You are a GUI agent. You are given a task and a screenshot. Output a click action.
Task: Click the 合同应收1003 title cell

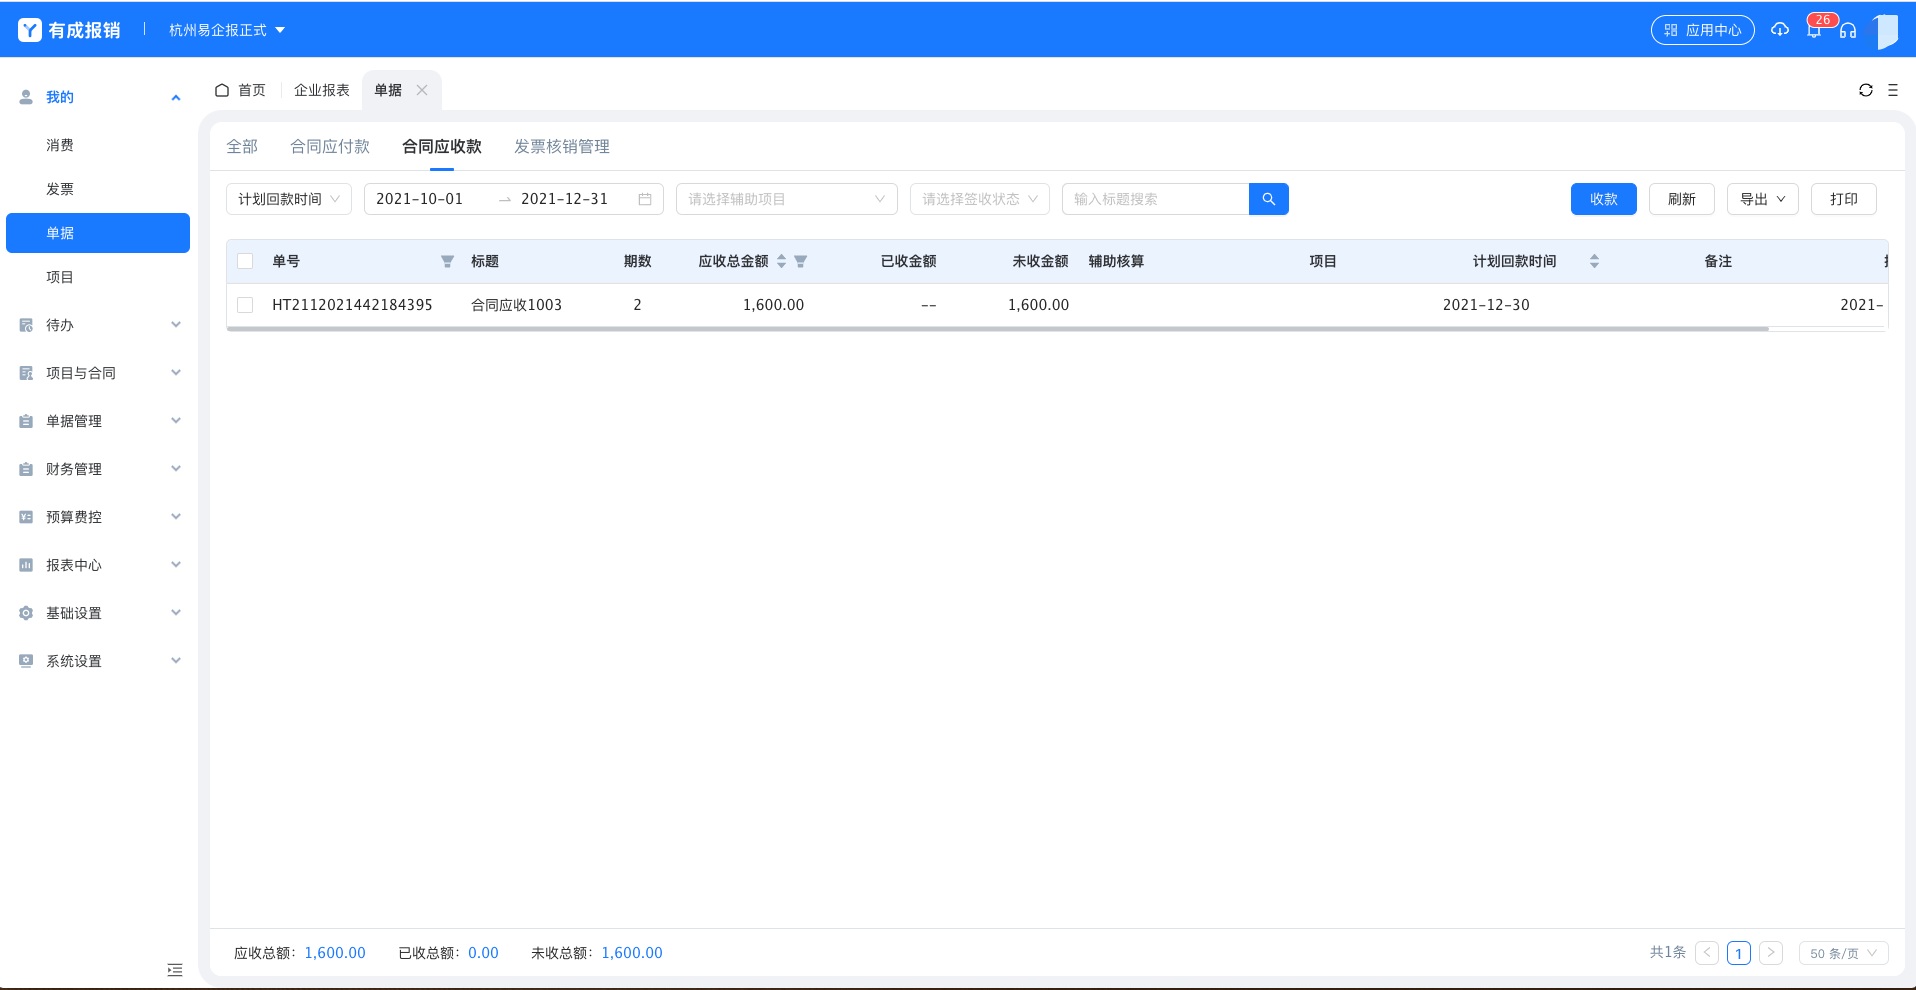(517, 305)
